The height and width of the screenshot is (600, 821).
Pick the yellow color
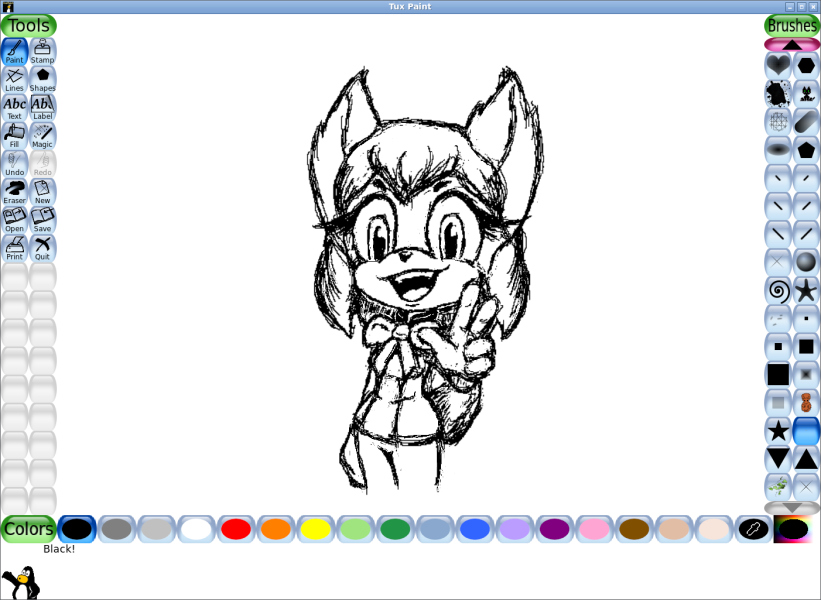[x=316, y=529]
